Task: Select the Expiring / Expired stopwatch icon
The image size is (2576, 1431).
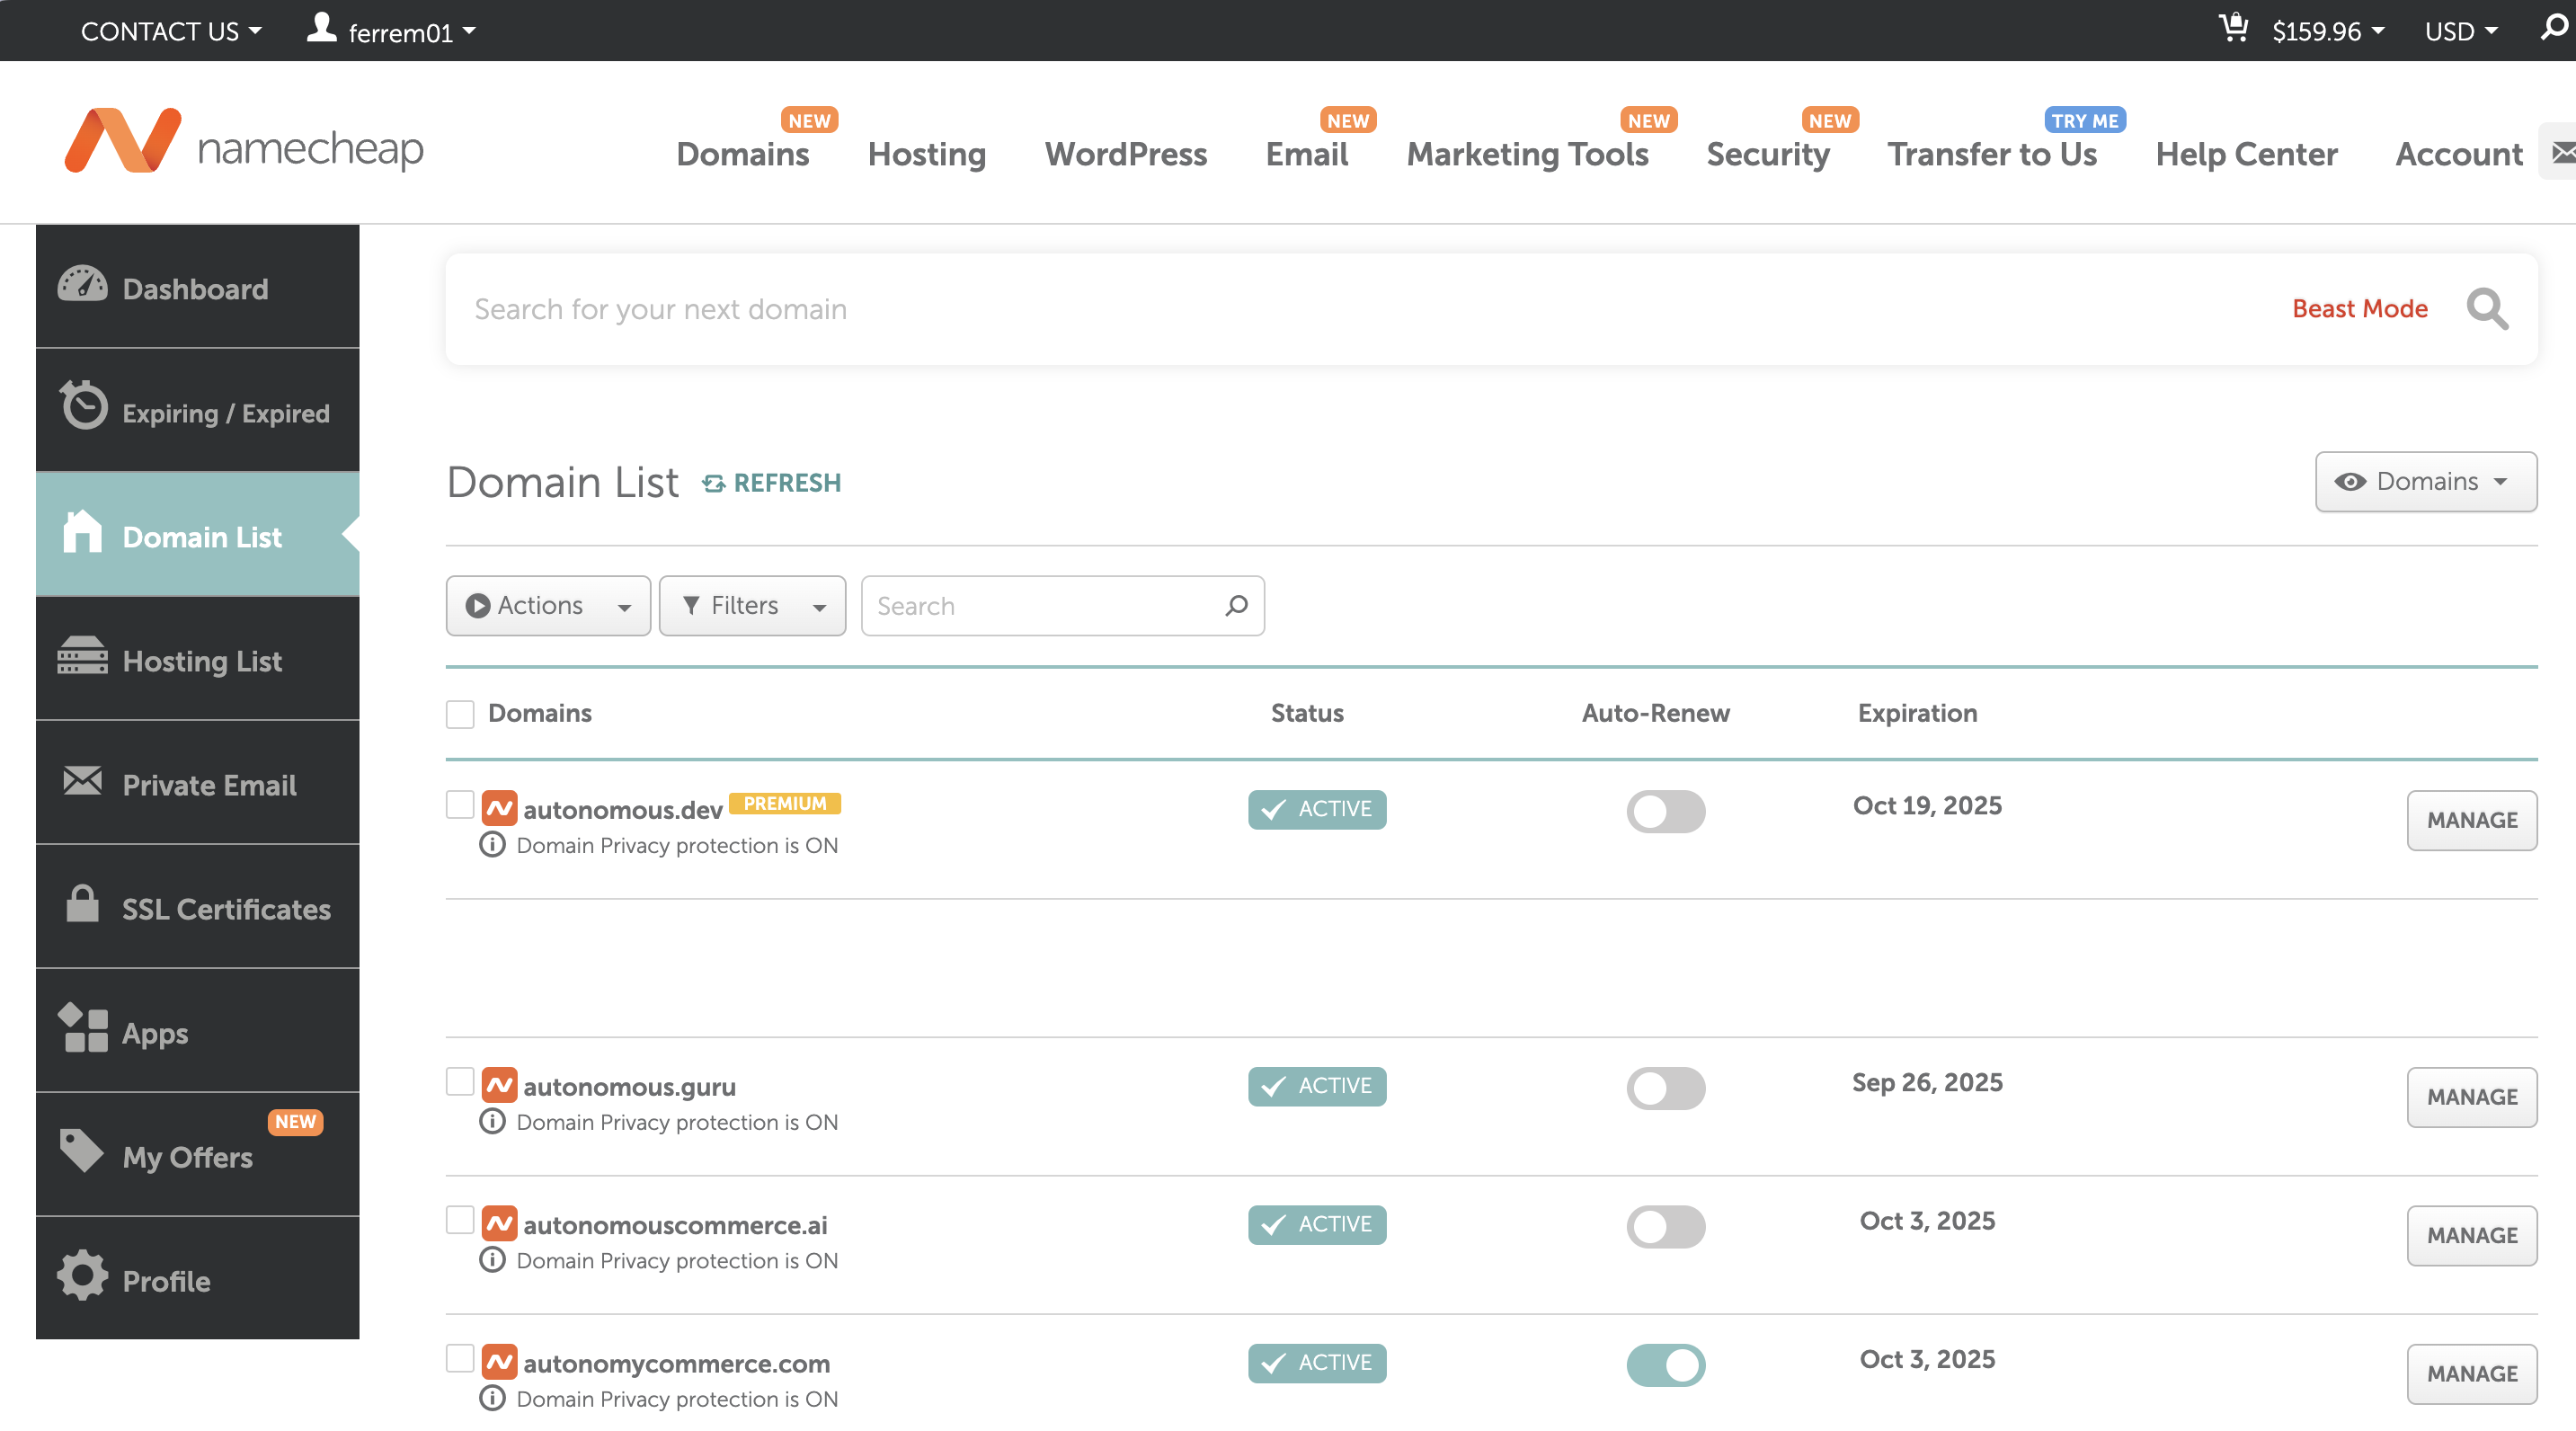Action: click(x=84, y=407)
